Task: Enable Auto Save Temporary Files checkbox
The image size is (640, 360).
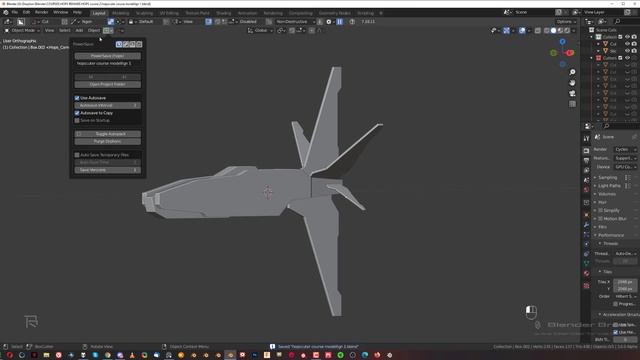Action: tap(77, 155)
